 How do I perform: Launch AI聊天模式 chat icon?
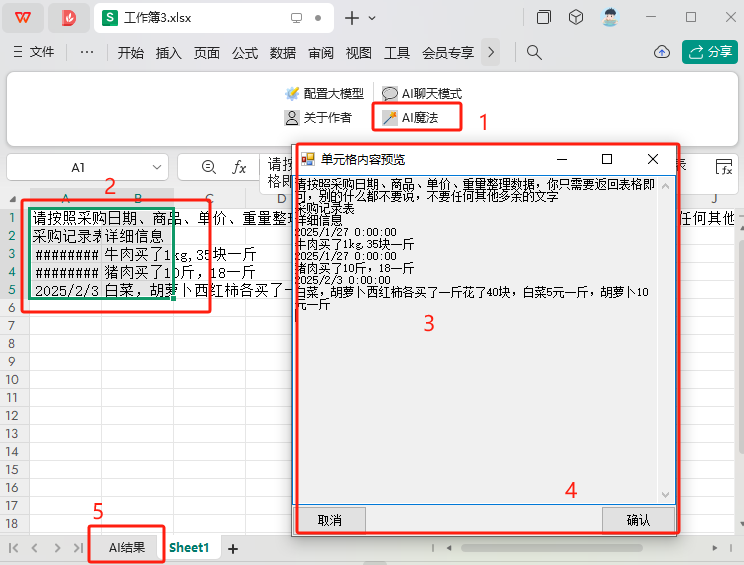(390, 93)
